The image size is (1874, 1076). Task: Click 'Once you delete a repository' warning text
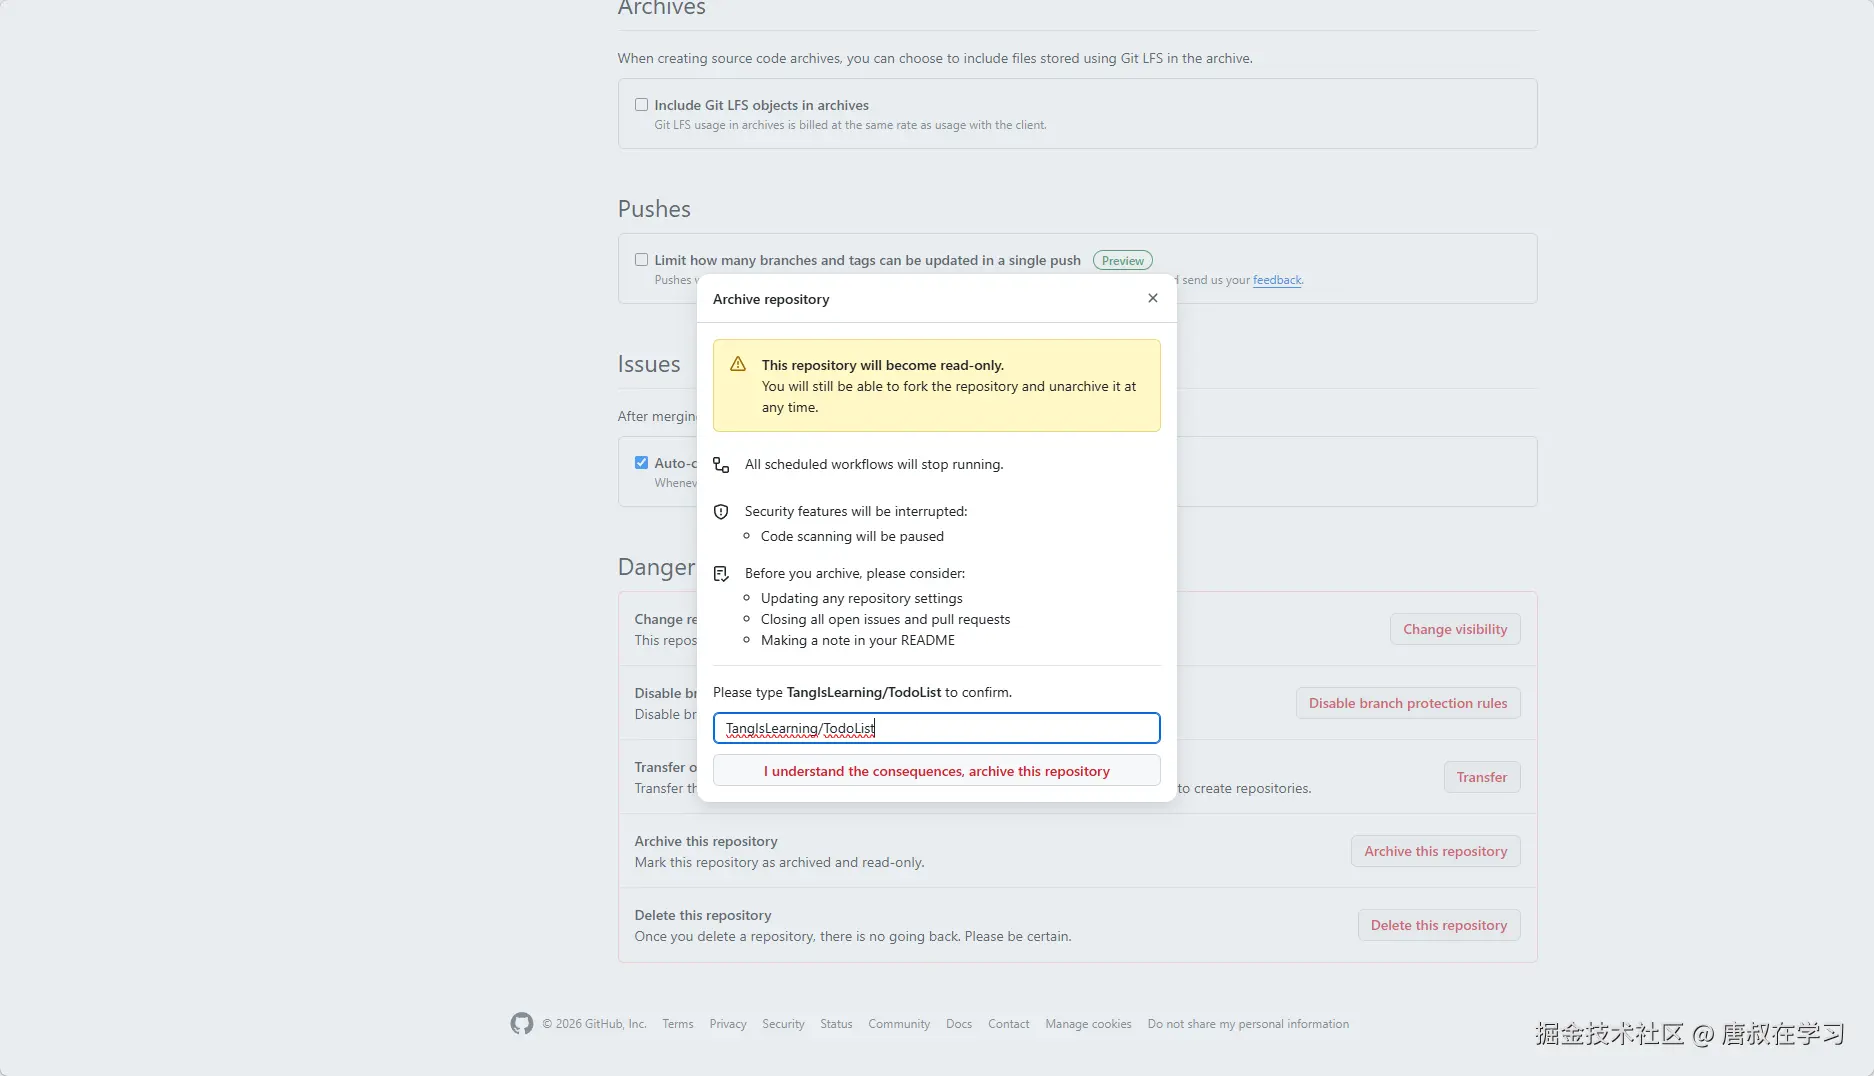[x=853, y=936]
